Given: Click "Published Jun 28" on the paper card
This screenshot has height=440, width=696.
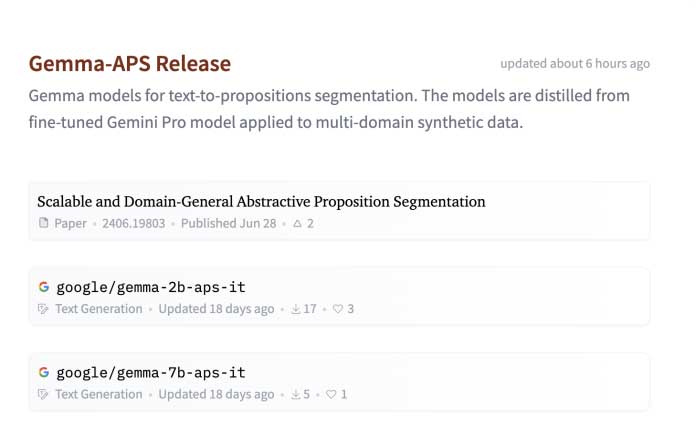Looking at the screenshot, I should 228,223.
